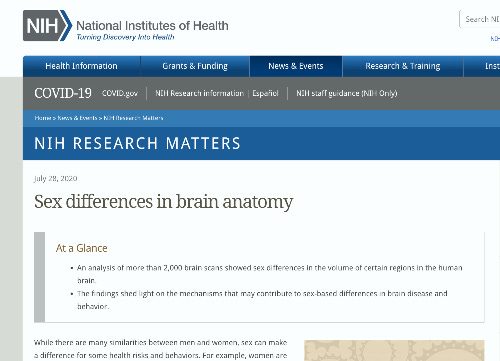This screenshot has height=361, width=500.
Task: Open the Health Information menu
Action: click(81, 66)
